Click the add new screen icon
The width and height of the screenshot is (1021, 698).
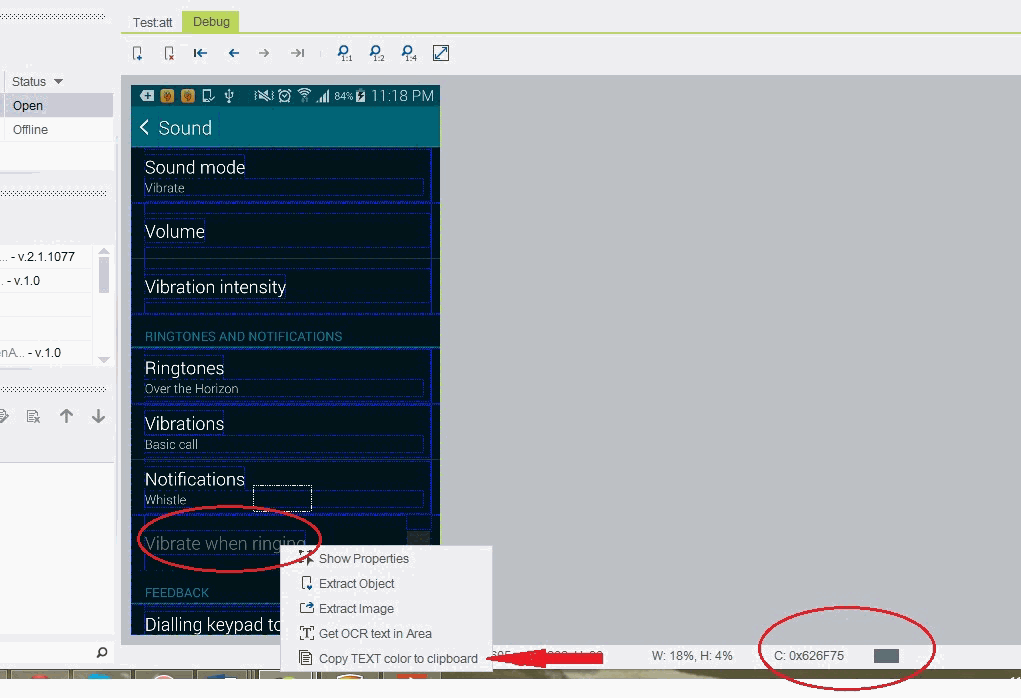pos(138,53)
